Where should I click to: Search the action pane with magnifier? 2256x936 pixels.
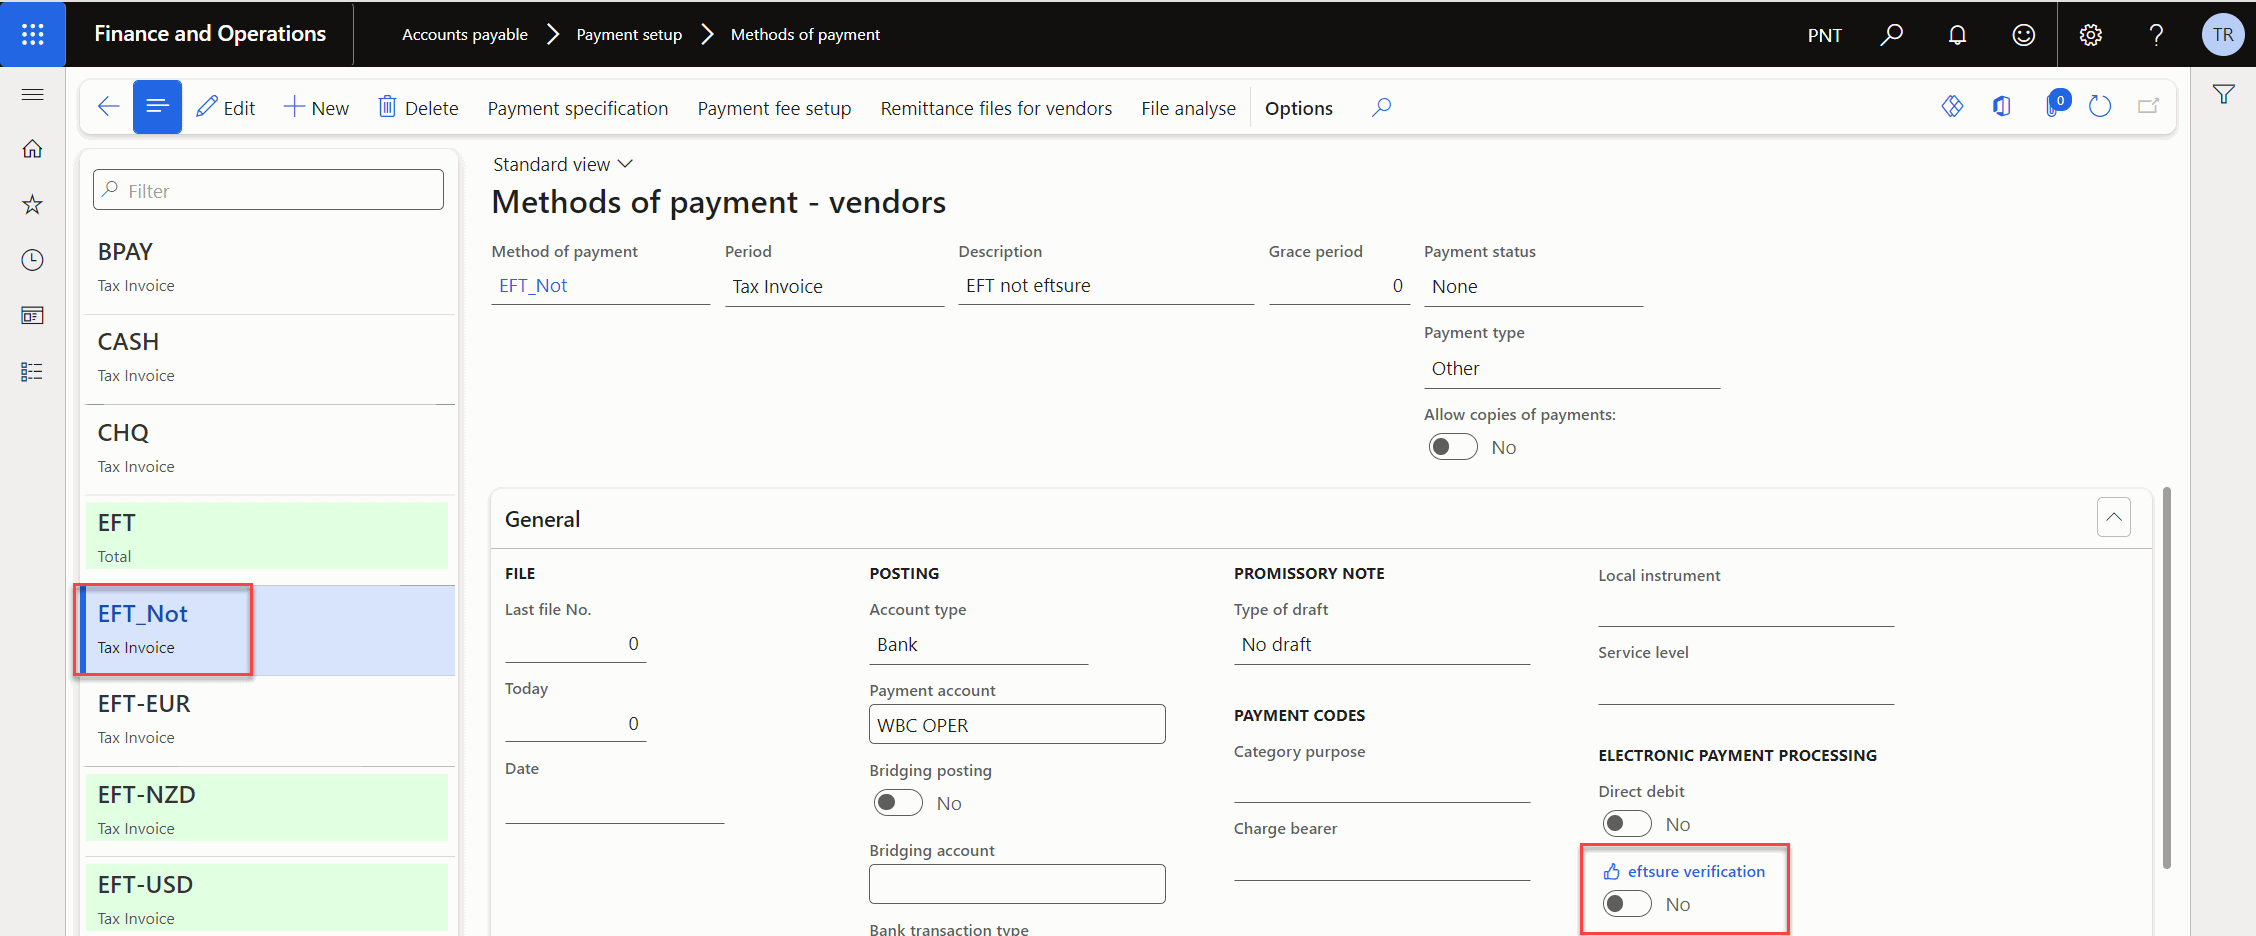1381,107
